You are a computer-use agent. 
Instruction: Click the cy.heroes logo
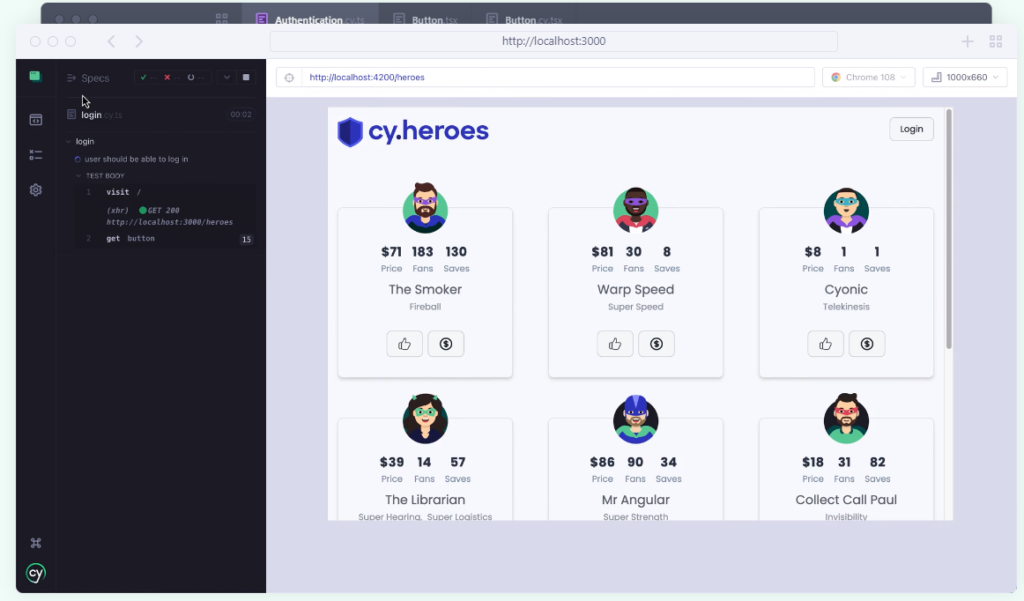pyautogui.click(x=413, y=131)
